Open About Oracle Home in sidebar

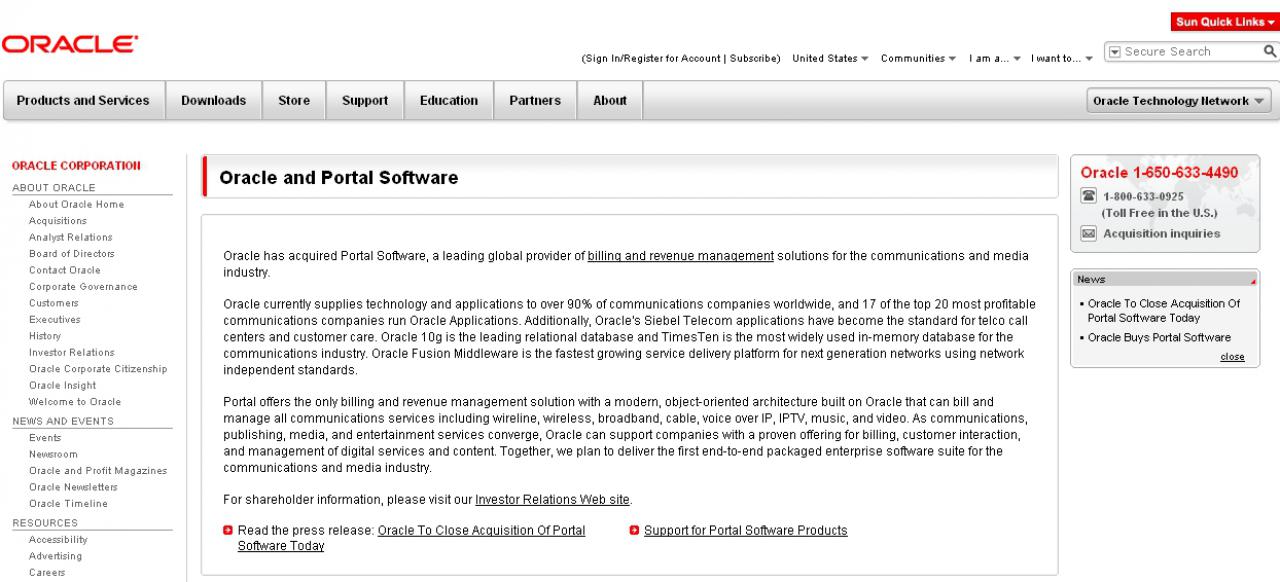(76, 204)
